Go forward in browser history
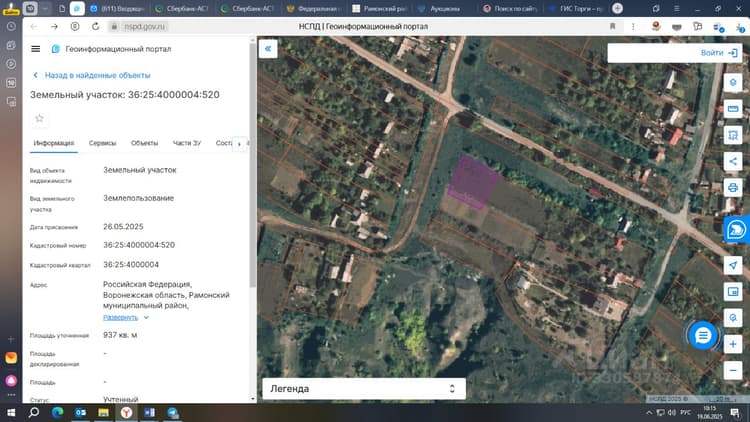The width and height of the screenshot is (750, 422). click(54, 26)
